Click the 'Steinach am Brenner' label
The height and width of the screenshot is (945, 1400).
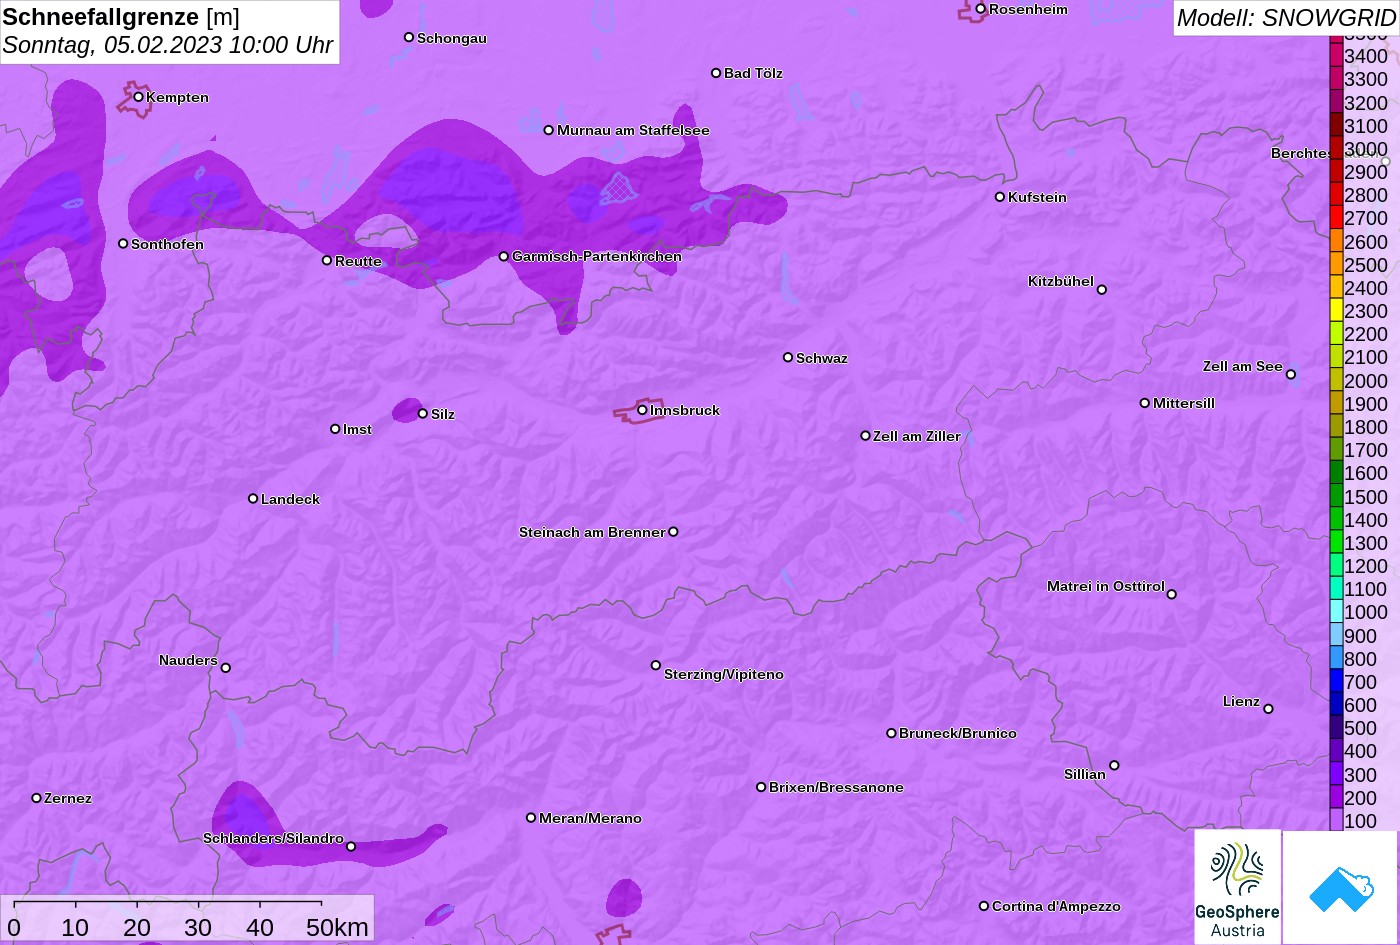pos(592,532)
